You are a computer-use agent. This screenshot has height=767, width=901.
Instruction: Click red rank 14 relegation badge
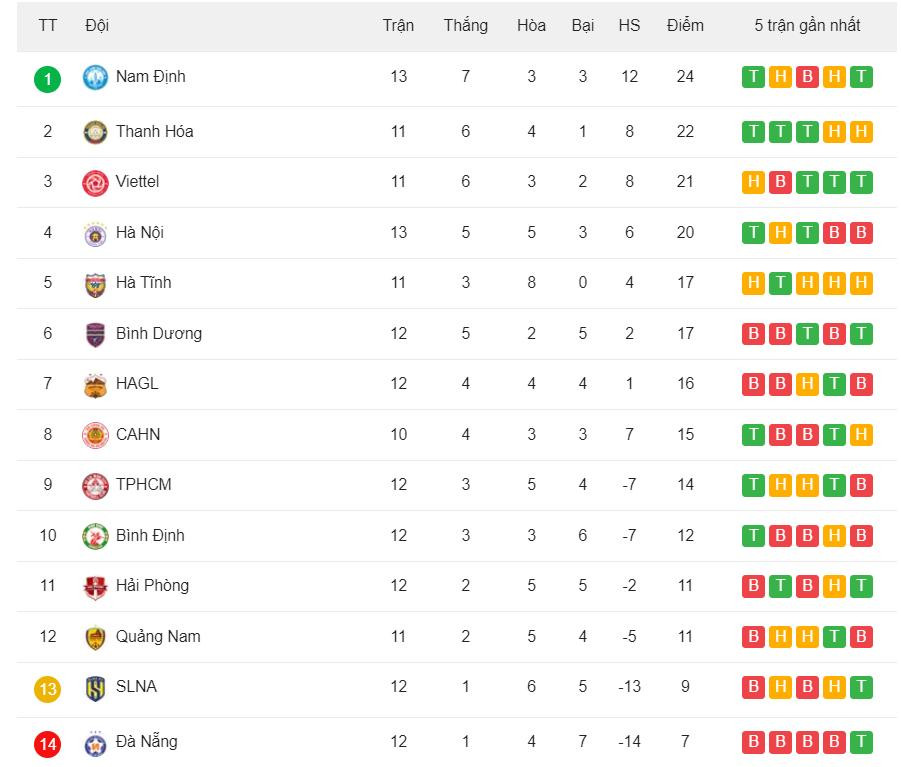tap(47, 743)
